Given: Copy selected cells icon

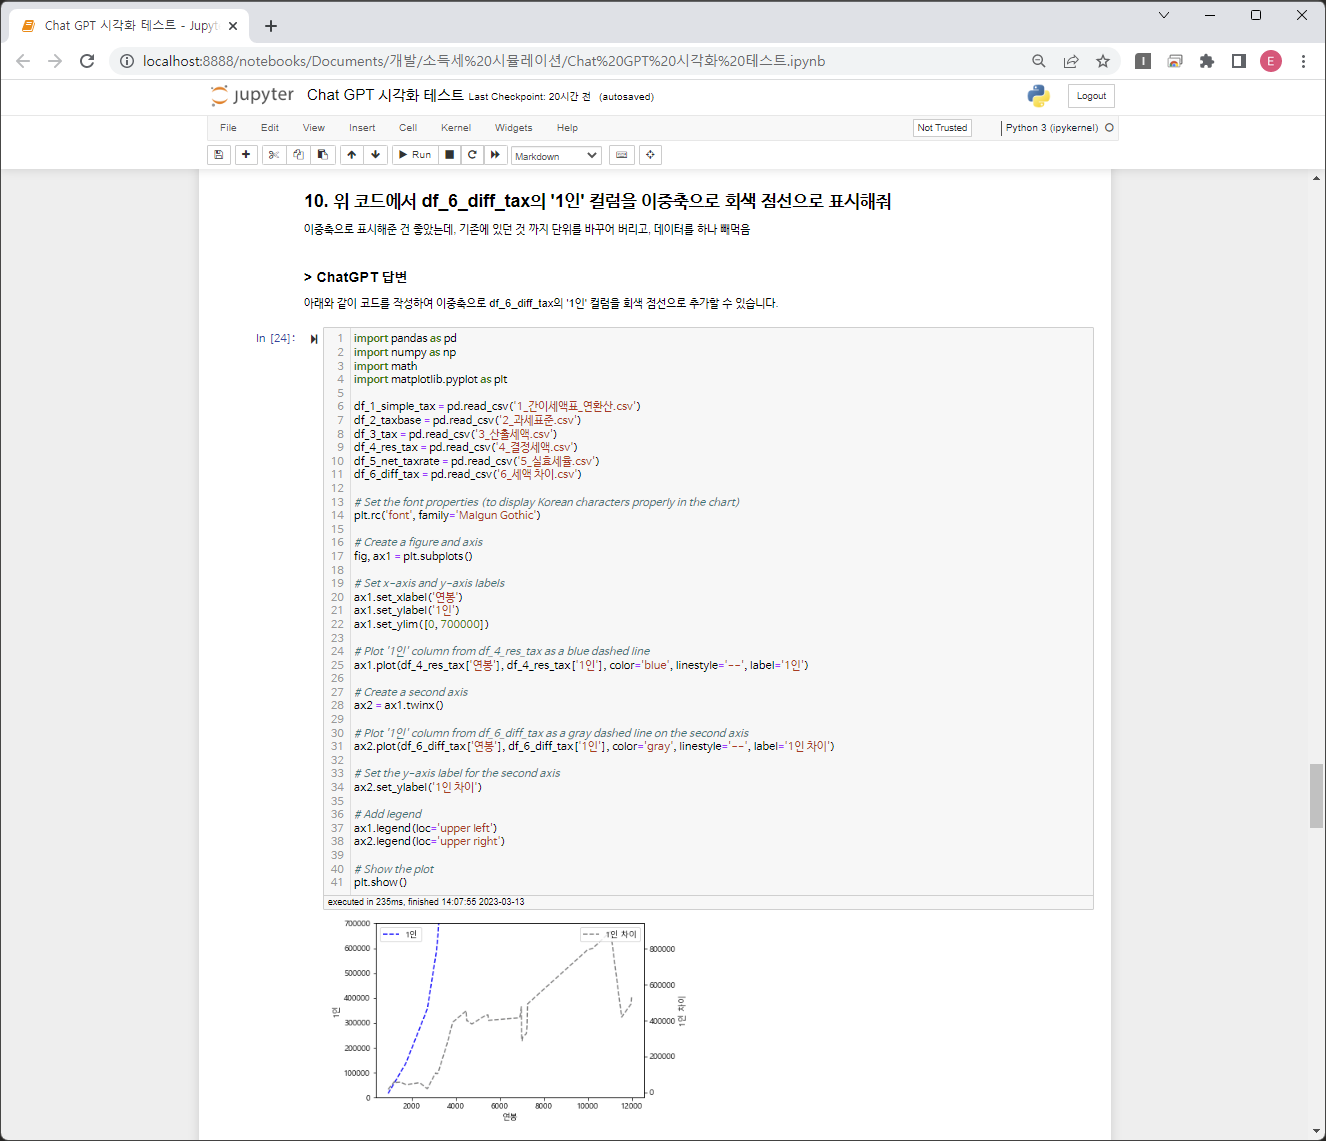Looking at the screenshot, I should pos(298,155).
